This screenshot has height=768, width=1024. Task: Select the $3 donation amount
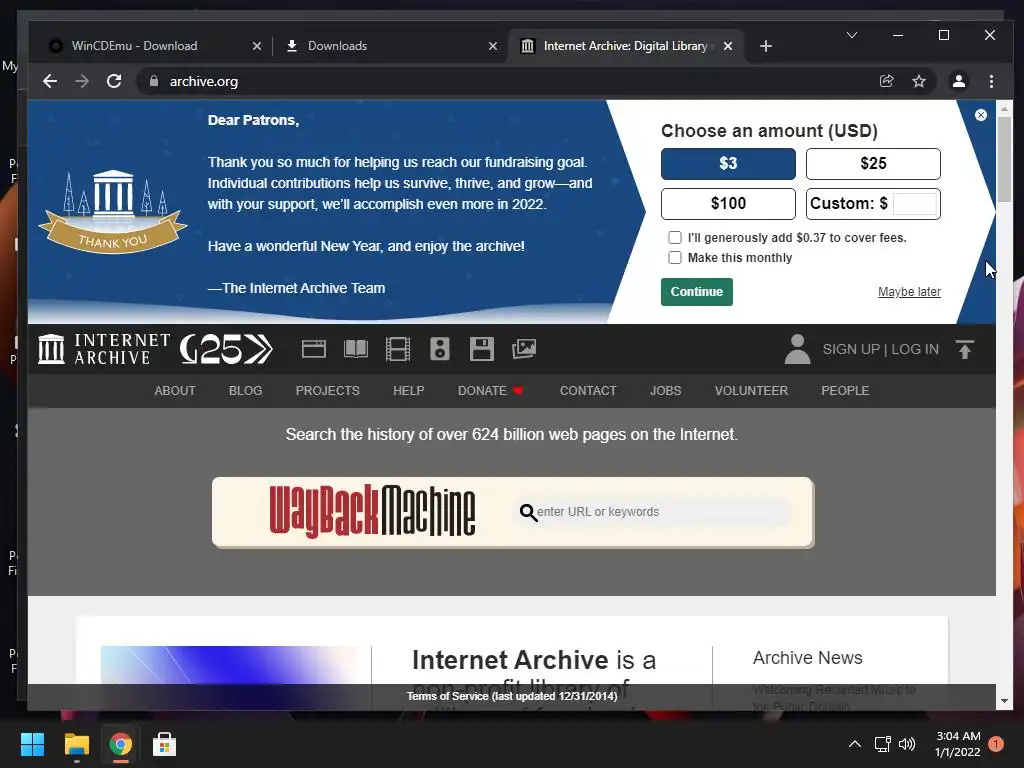click(x=728, y=163)
